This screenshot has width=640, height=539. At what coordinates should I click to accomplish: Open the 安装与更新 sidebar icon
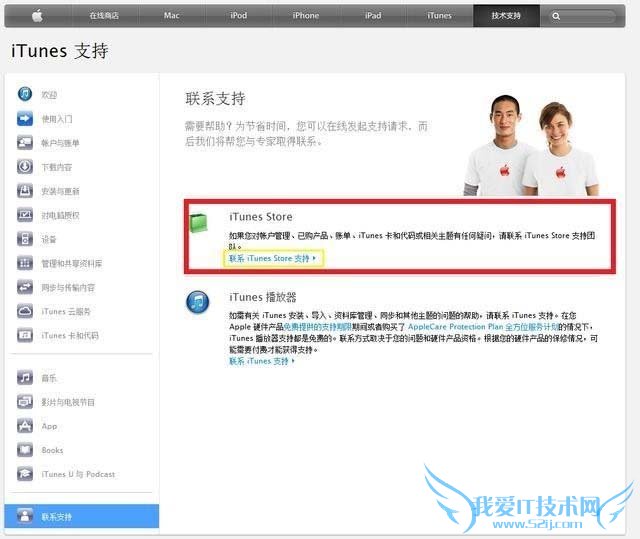point(25,191)
